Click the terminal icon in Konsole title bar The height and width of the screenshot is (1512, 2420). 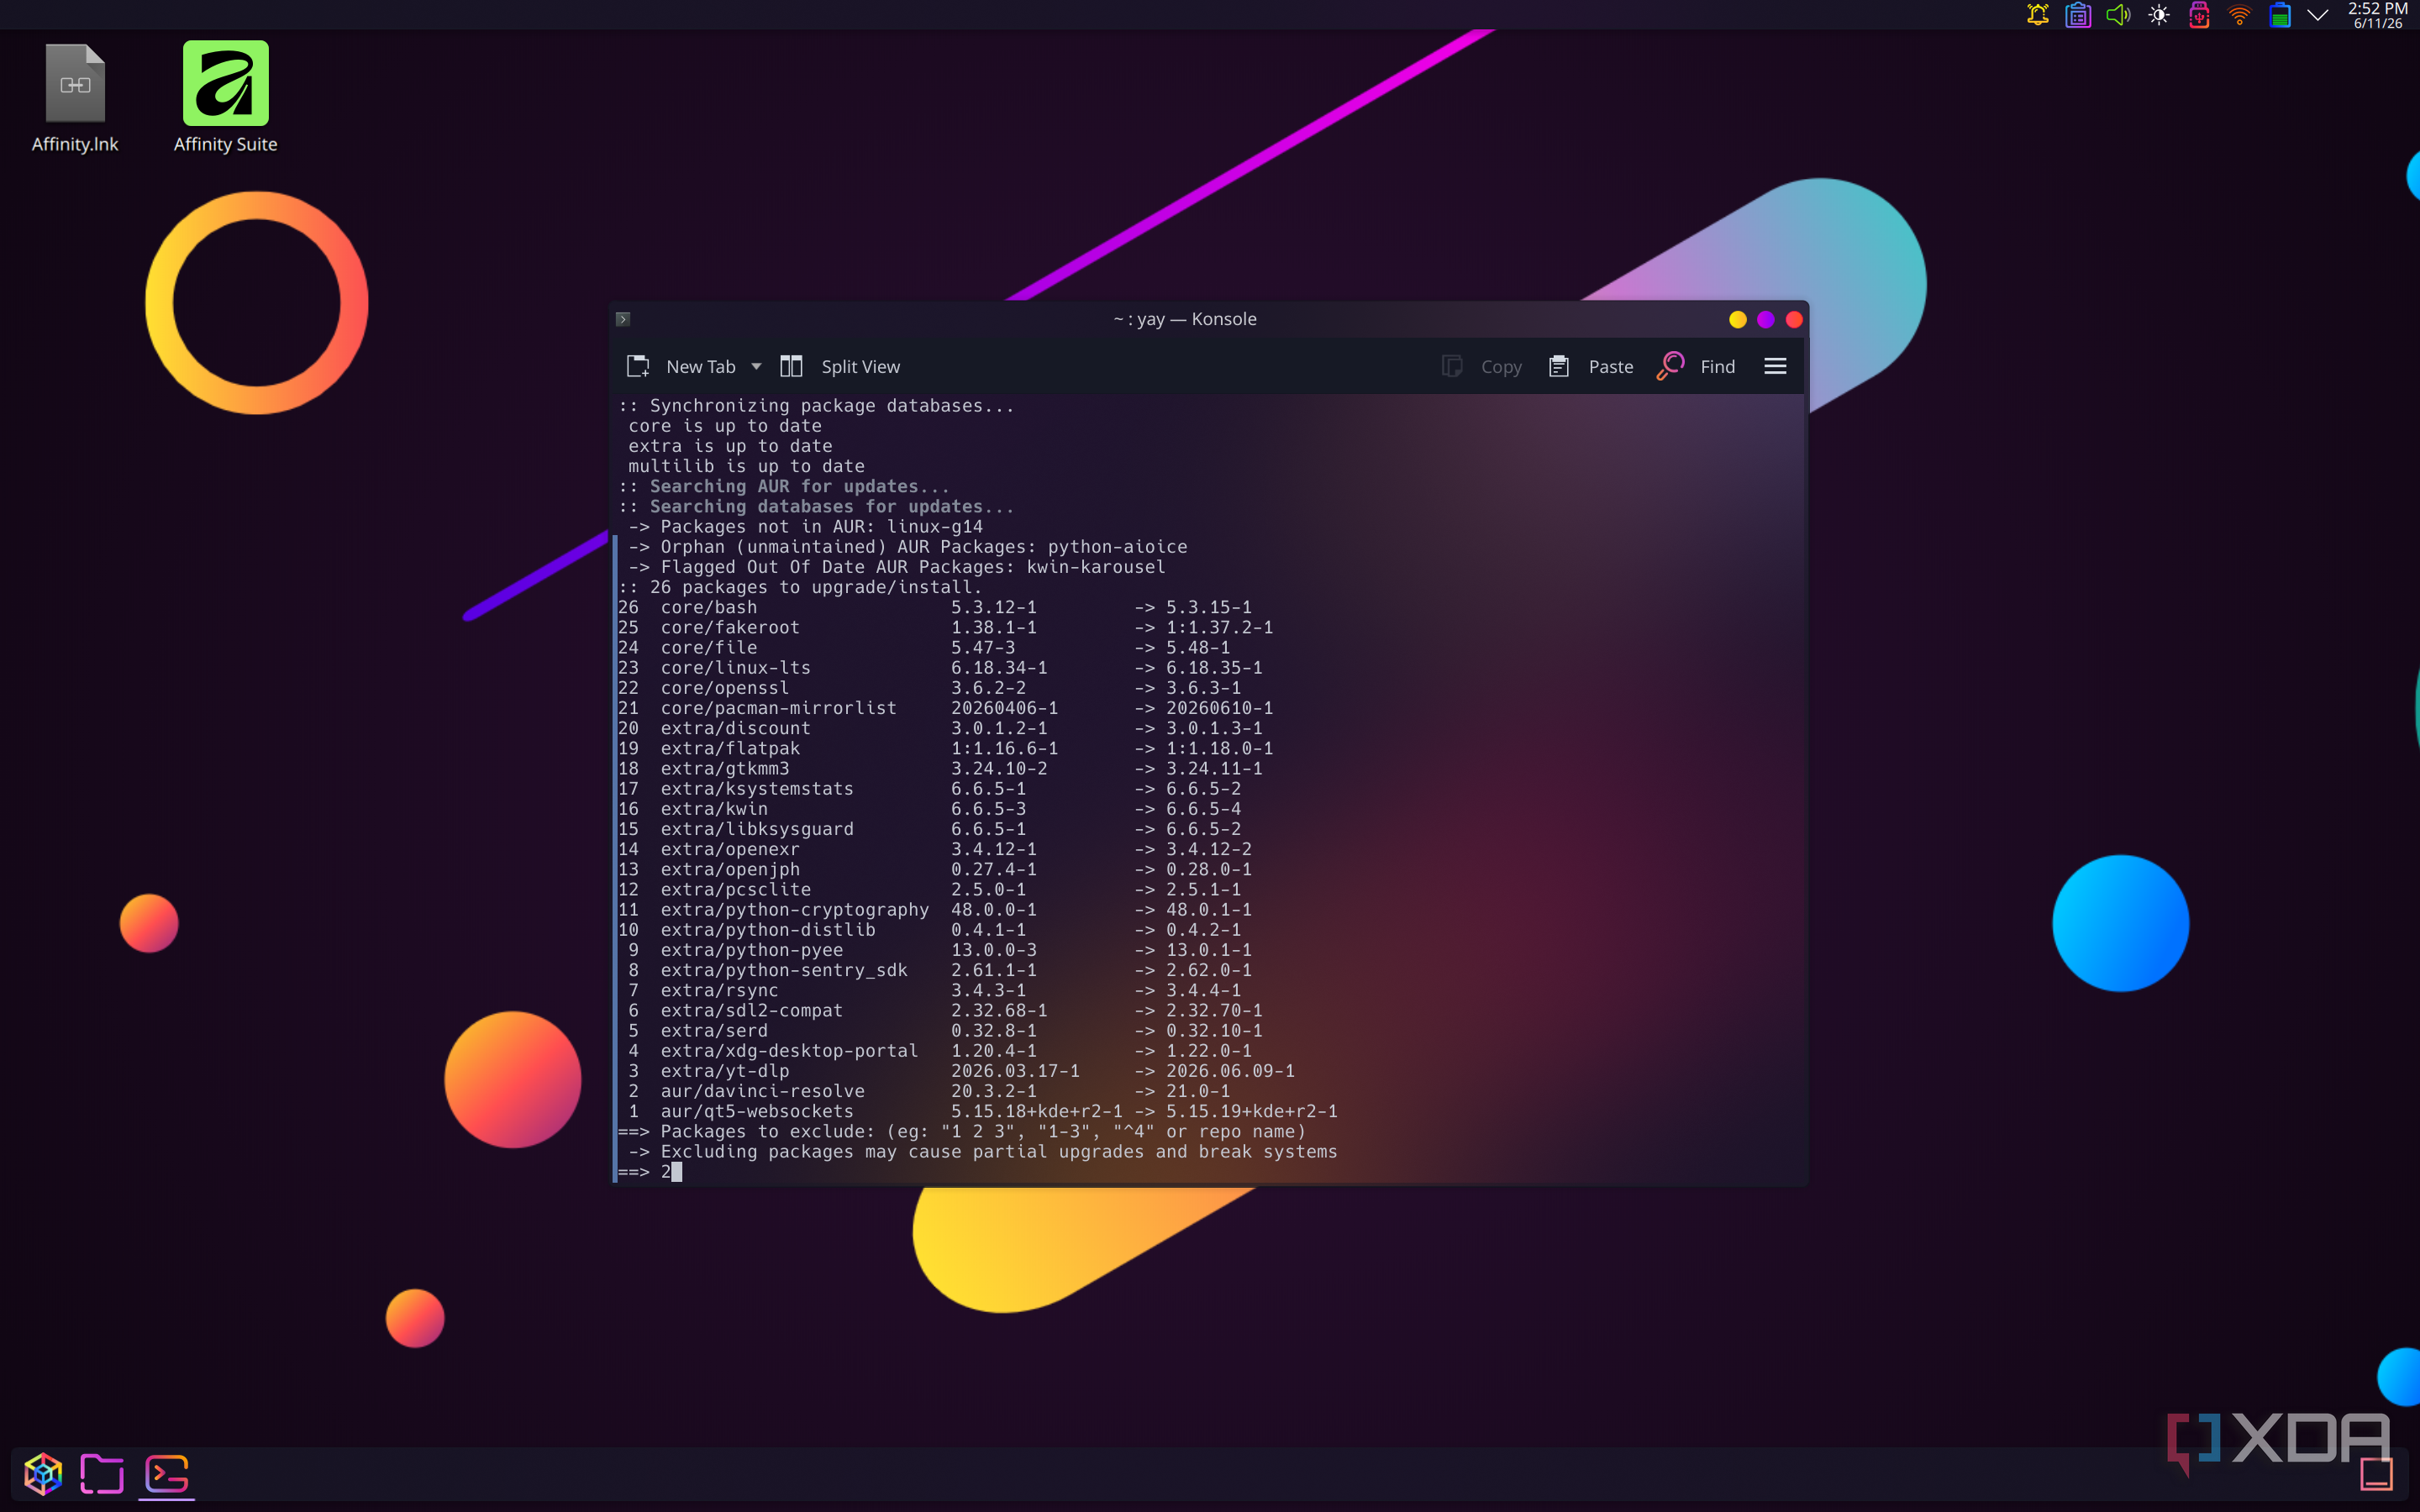coord(623,319)
